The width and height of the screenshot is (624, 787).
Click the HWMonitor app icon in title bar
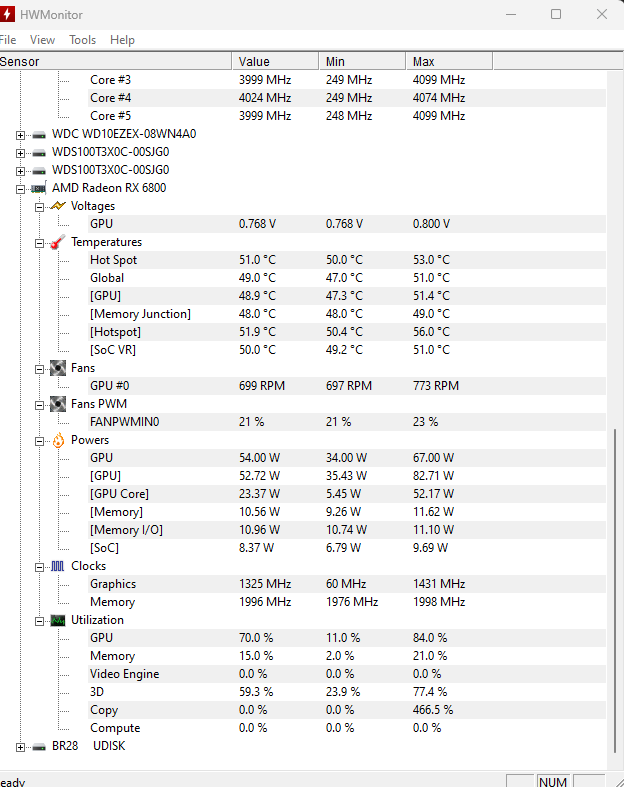pyautogui.click(x=9, y=14)
